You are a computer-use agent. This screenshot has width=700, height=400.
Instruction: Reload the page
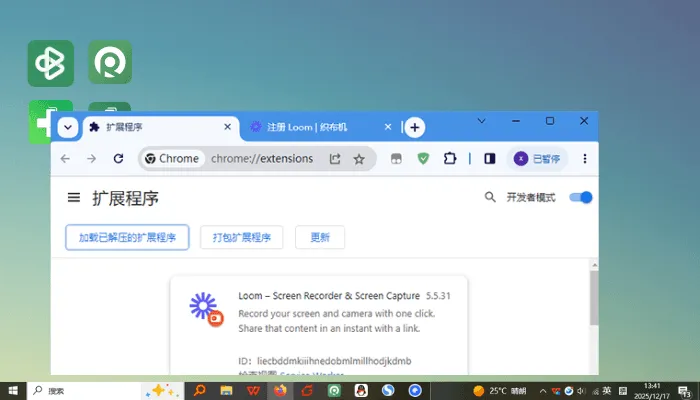point(118,158)
